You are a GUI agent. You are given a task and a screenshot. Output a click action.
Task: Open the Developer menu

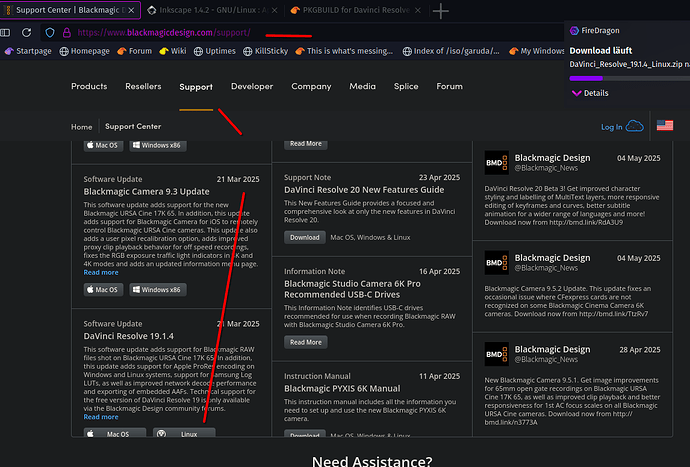point(252,86)
